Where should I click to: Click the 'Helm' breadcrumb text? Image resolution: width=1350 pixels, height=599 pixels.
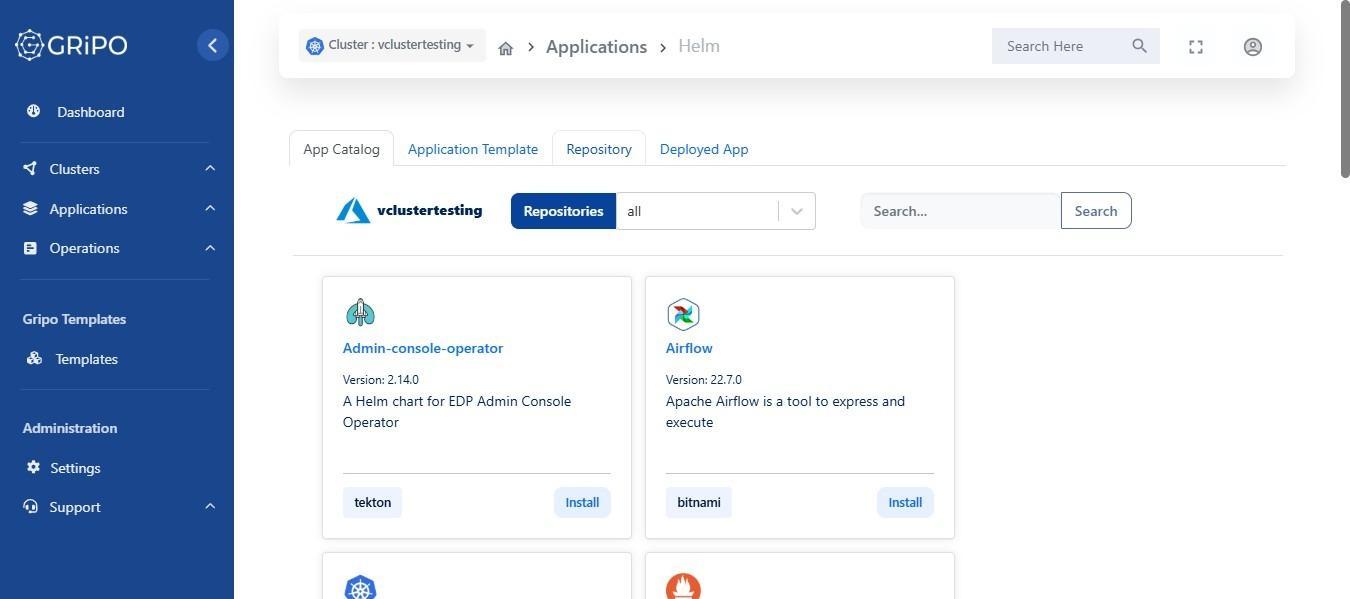699,46
